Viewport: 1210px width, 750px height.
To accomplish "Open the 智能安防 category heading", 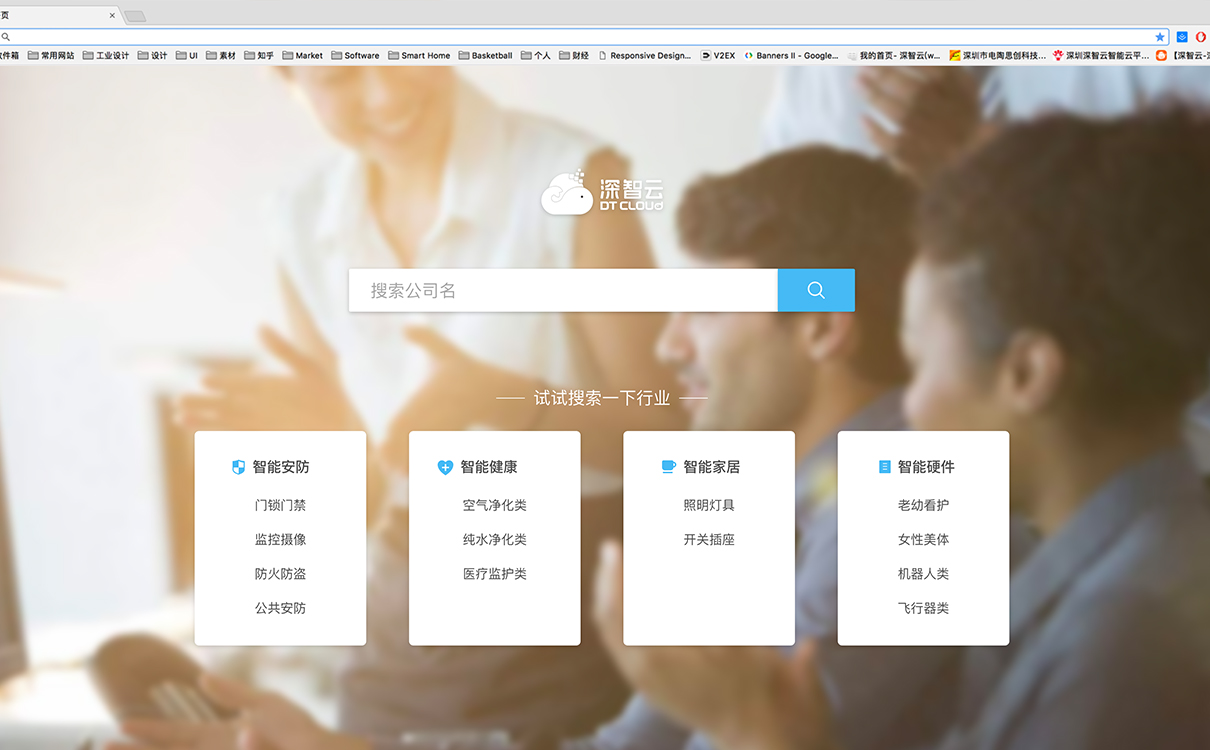I will pos(281,467).
